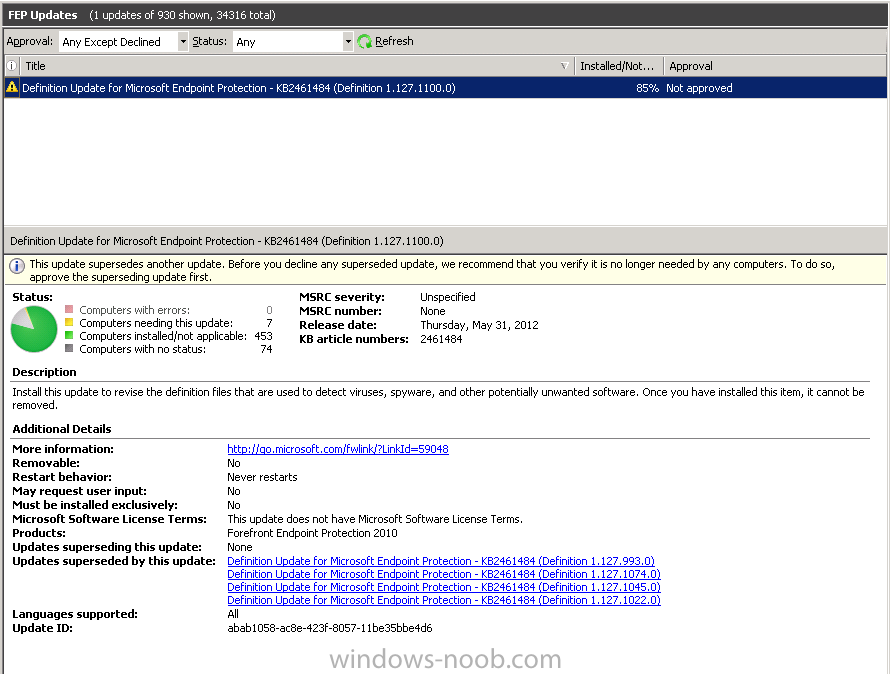
Task: Click the status pie chart
Action: (34, 329)
